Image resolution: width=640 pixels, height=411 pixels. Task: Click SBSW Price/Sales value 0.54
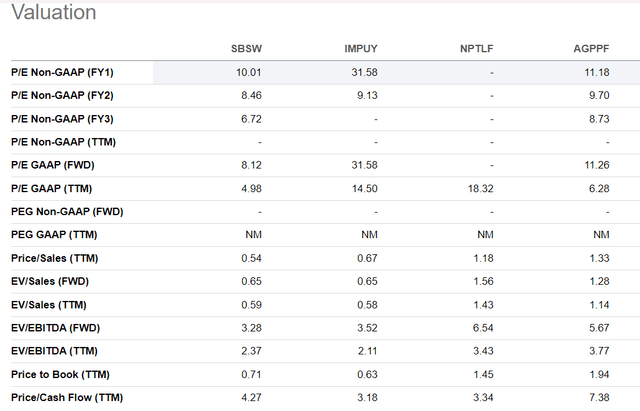251,258
